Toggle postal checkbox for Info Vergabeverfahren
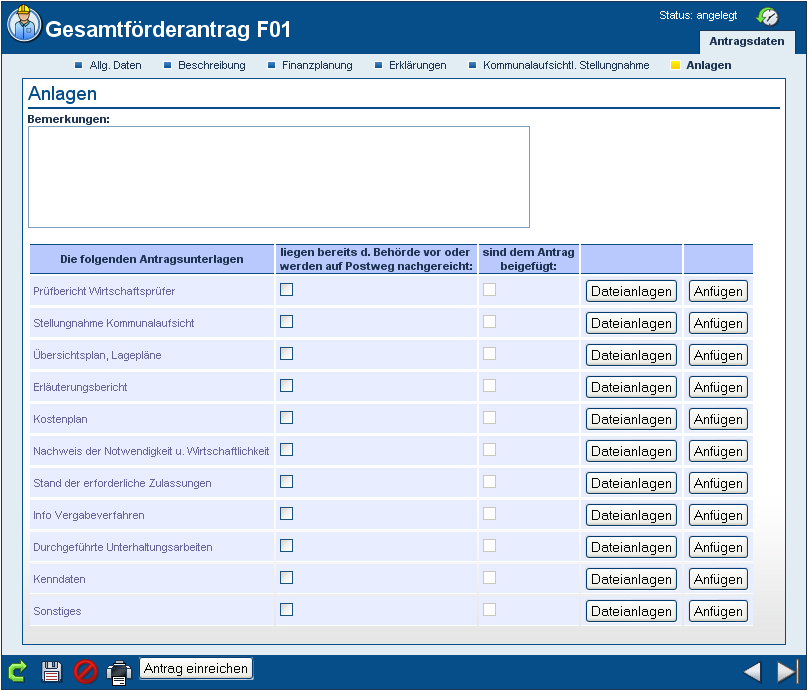Viewport: 808px width, 691px height. pyautogui.click(x=287, y=514)
